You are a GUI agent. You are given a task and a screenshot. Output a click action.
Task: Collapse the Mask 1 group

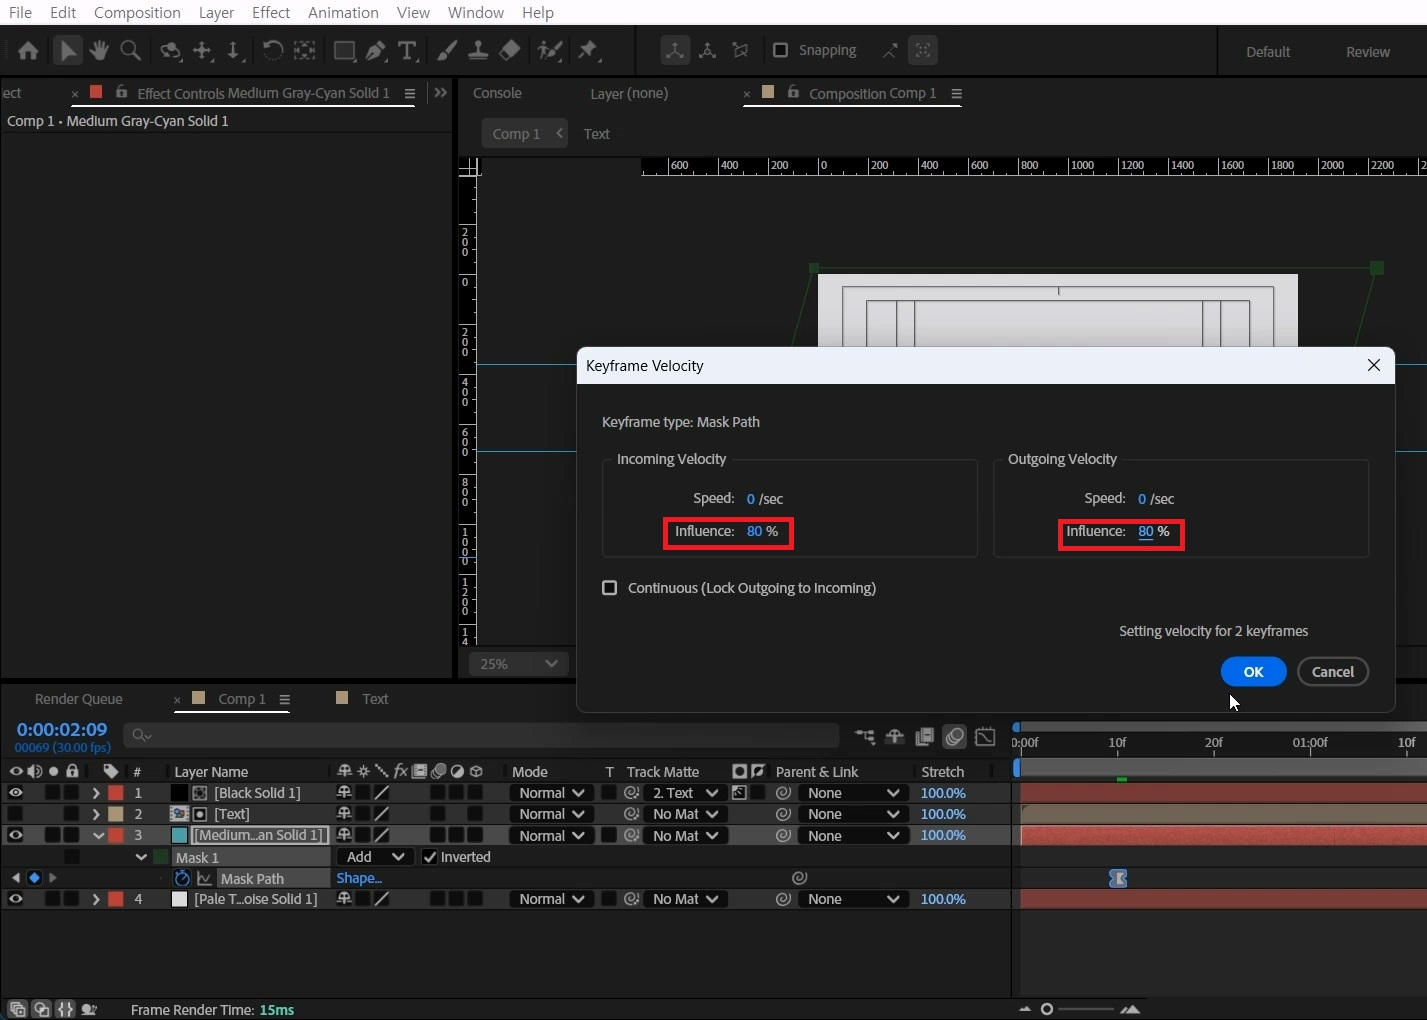(141, 857)
